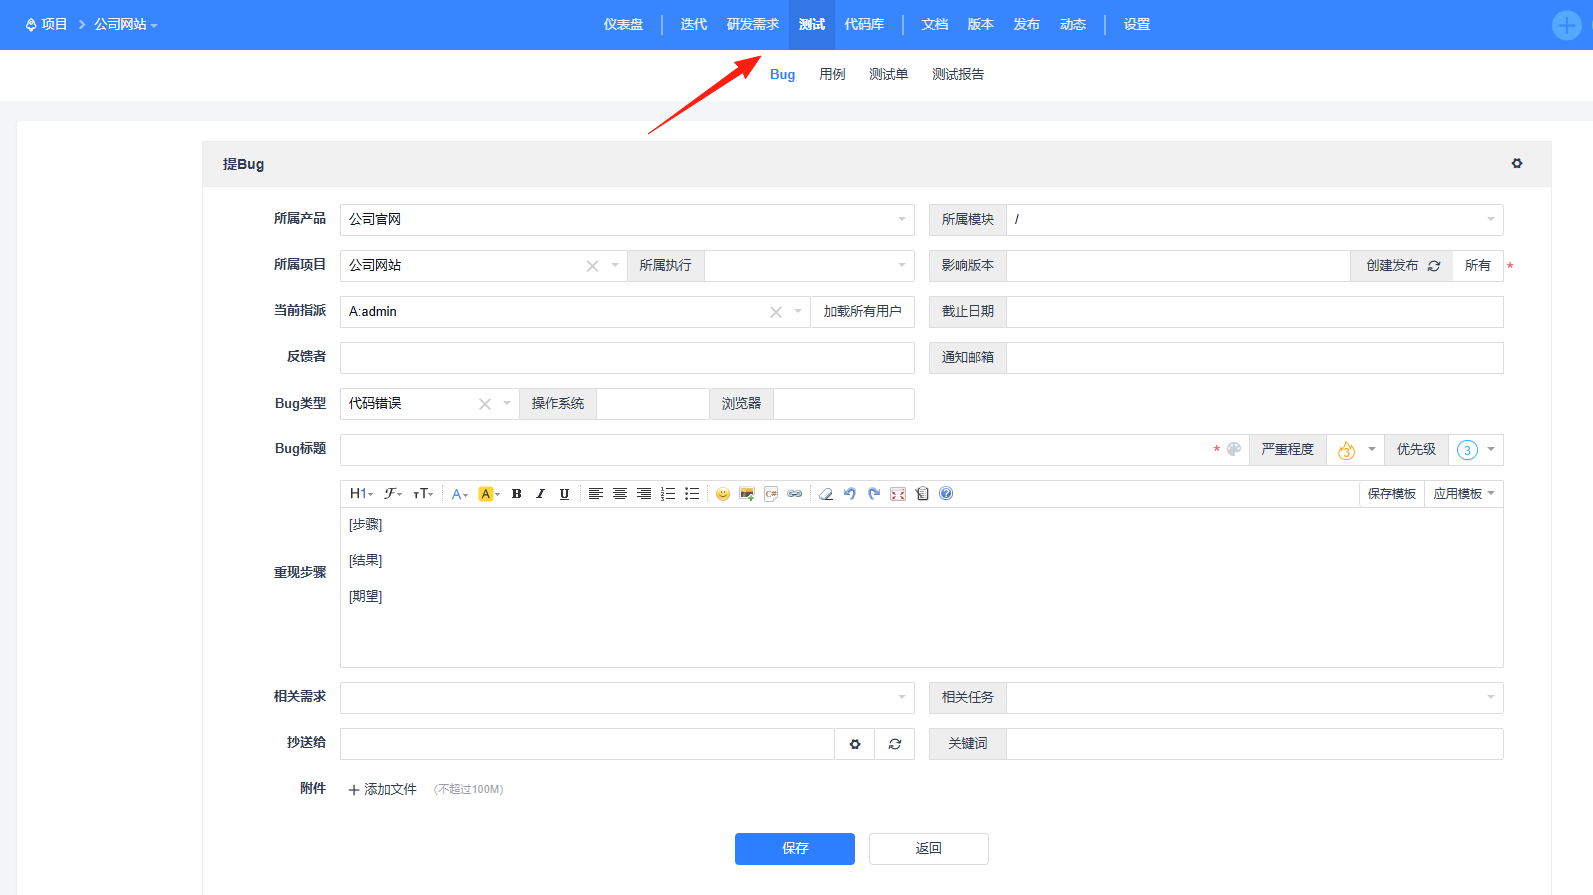Open the editor help icon
This screenshot has height=895, width=1593.
coord(946,494)
